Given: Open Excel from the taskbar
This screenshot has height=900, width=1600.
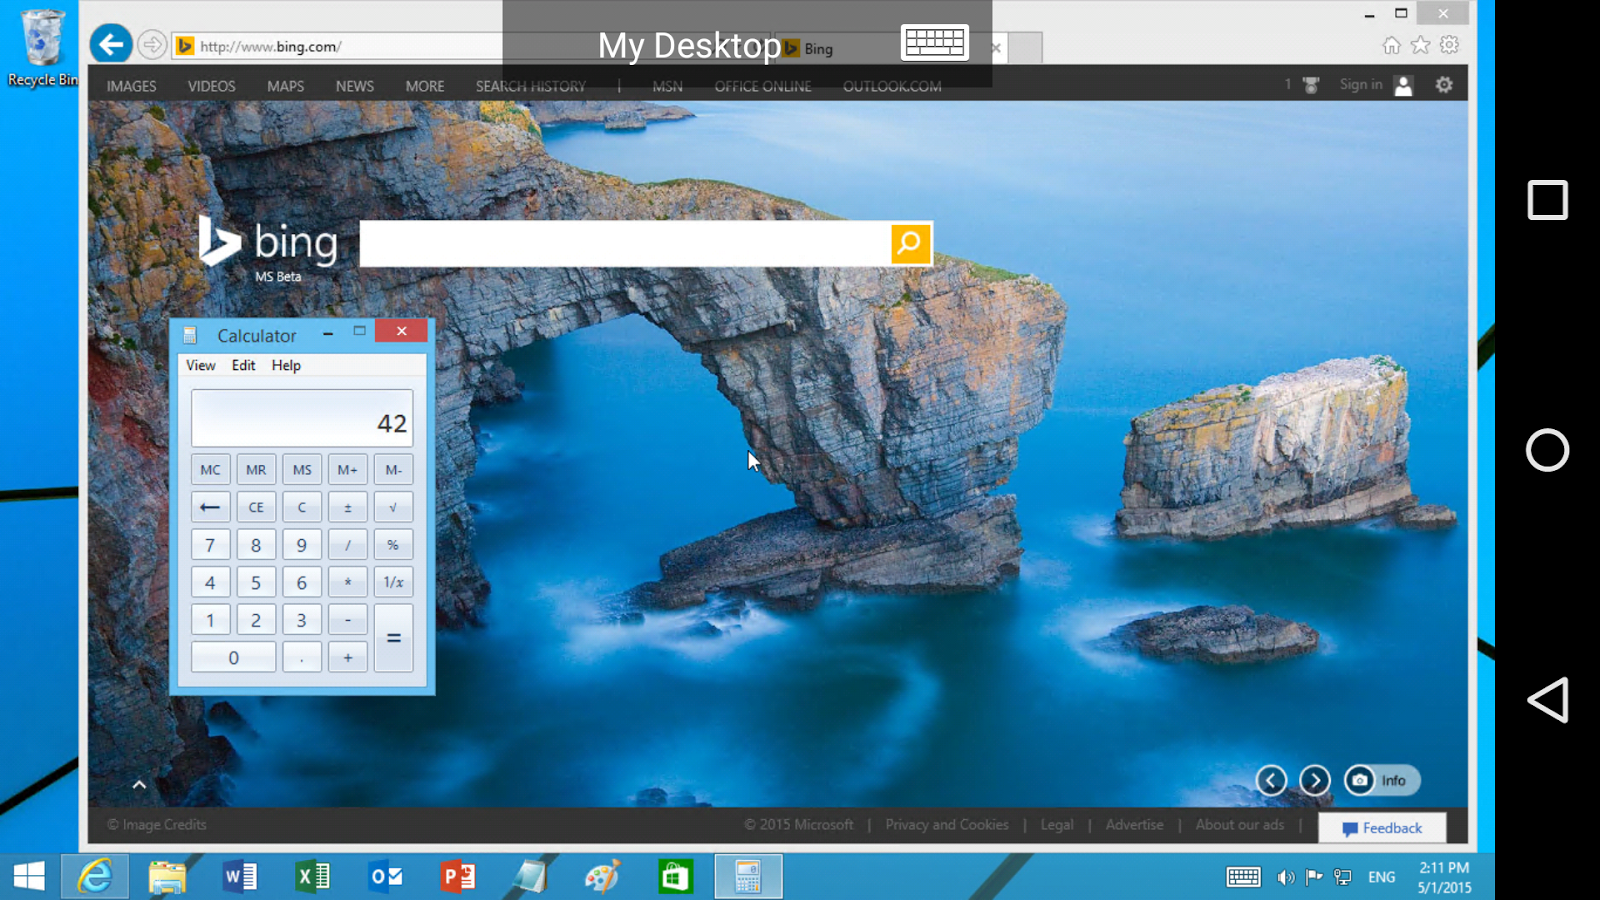Looking at the screenshot, I should coord(313,877).
